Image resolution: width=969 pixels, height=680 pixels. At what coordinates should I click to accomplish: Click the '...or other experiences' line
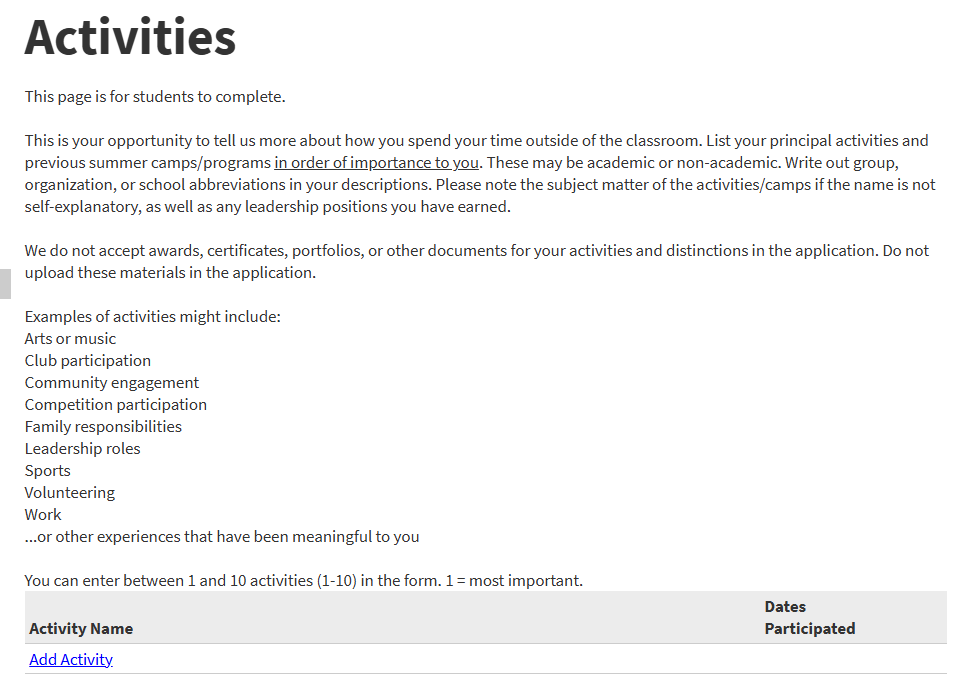222,537
